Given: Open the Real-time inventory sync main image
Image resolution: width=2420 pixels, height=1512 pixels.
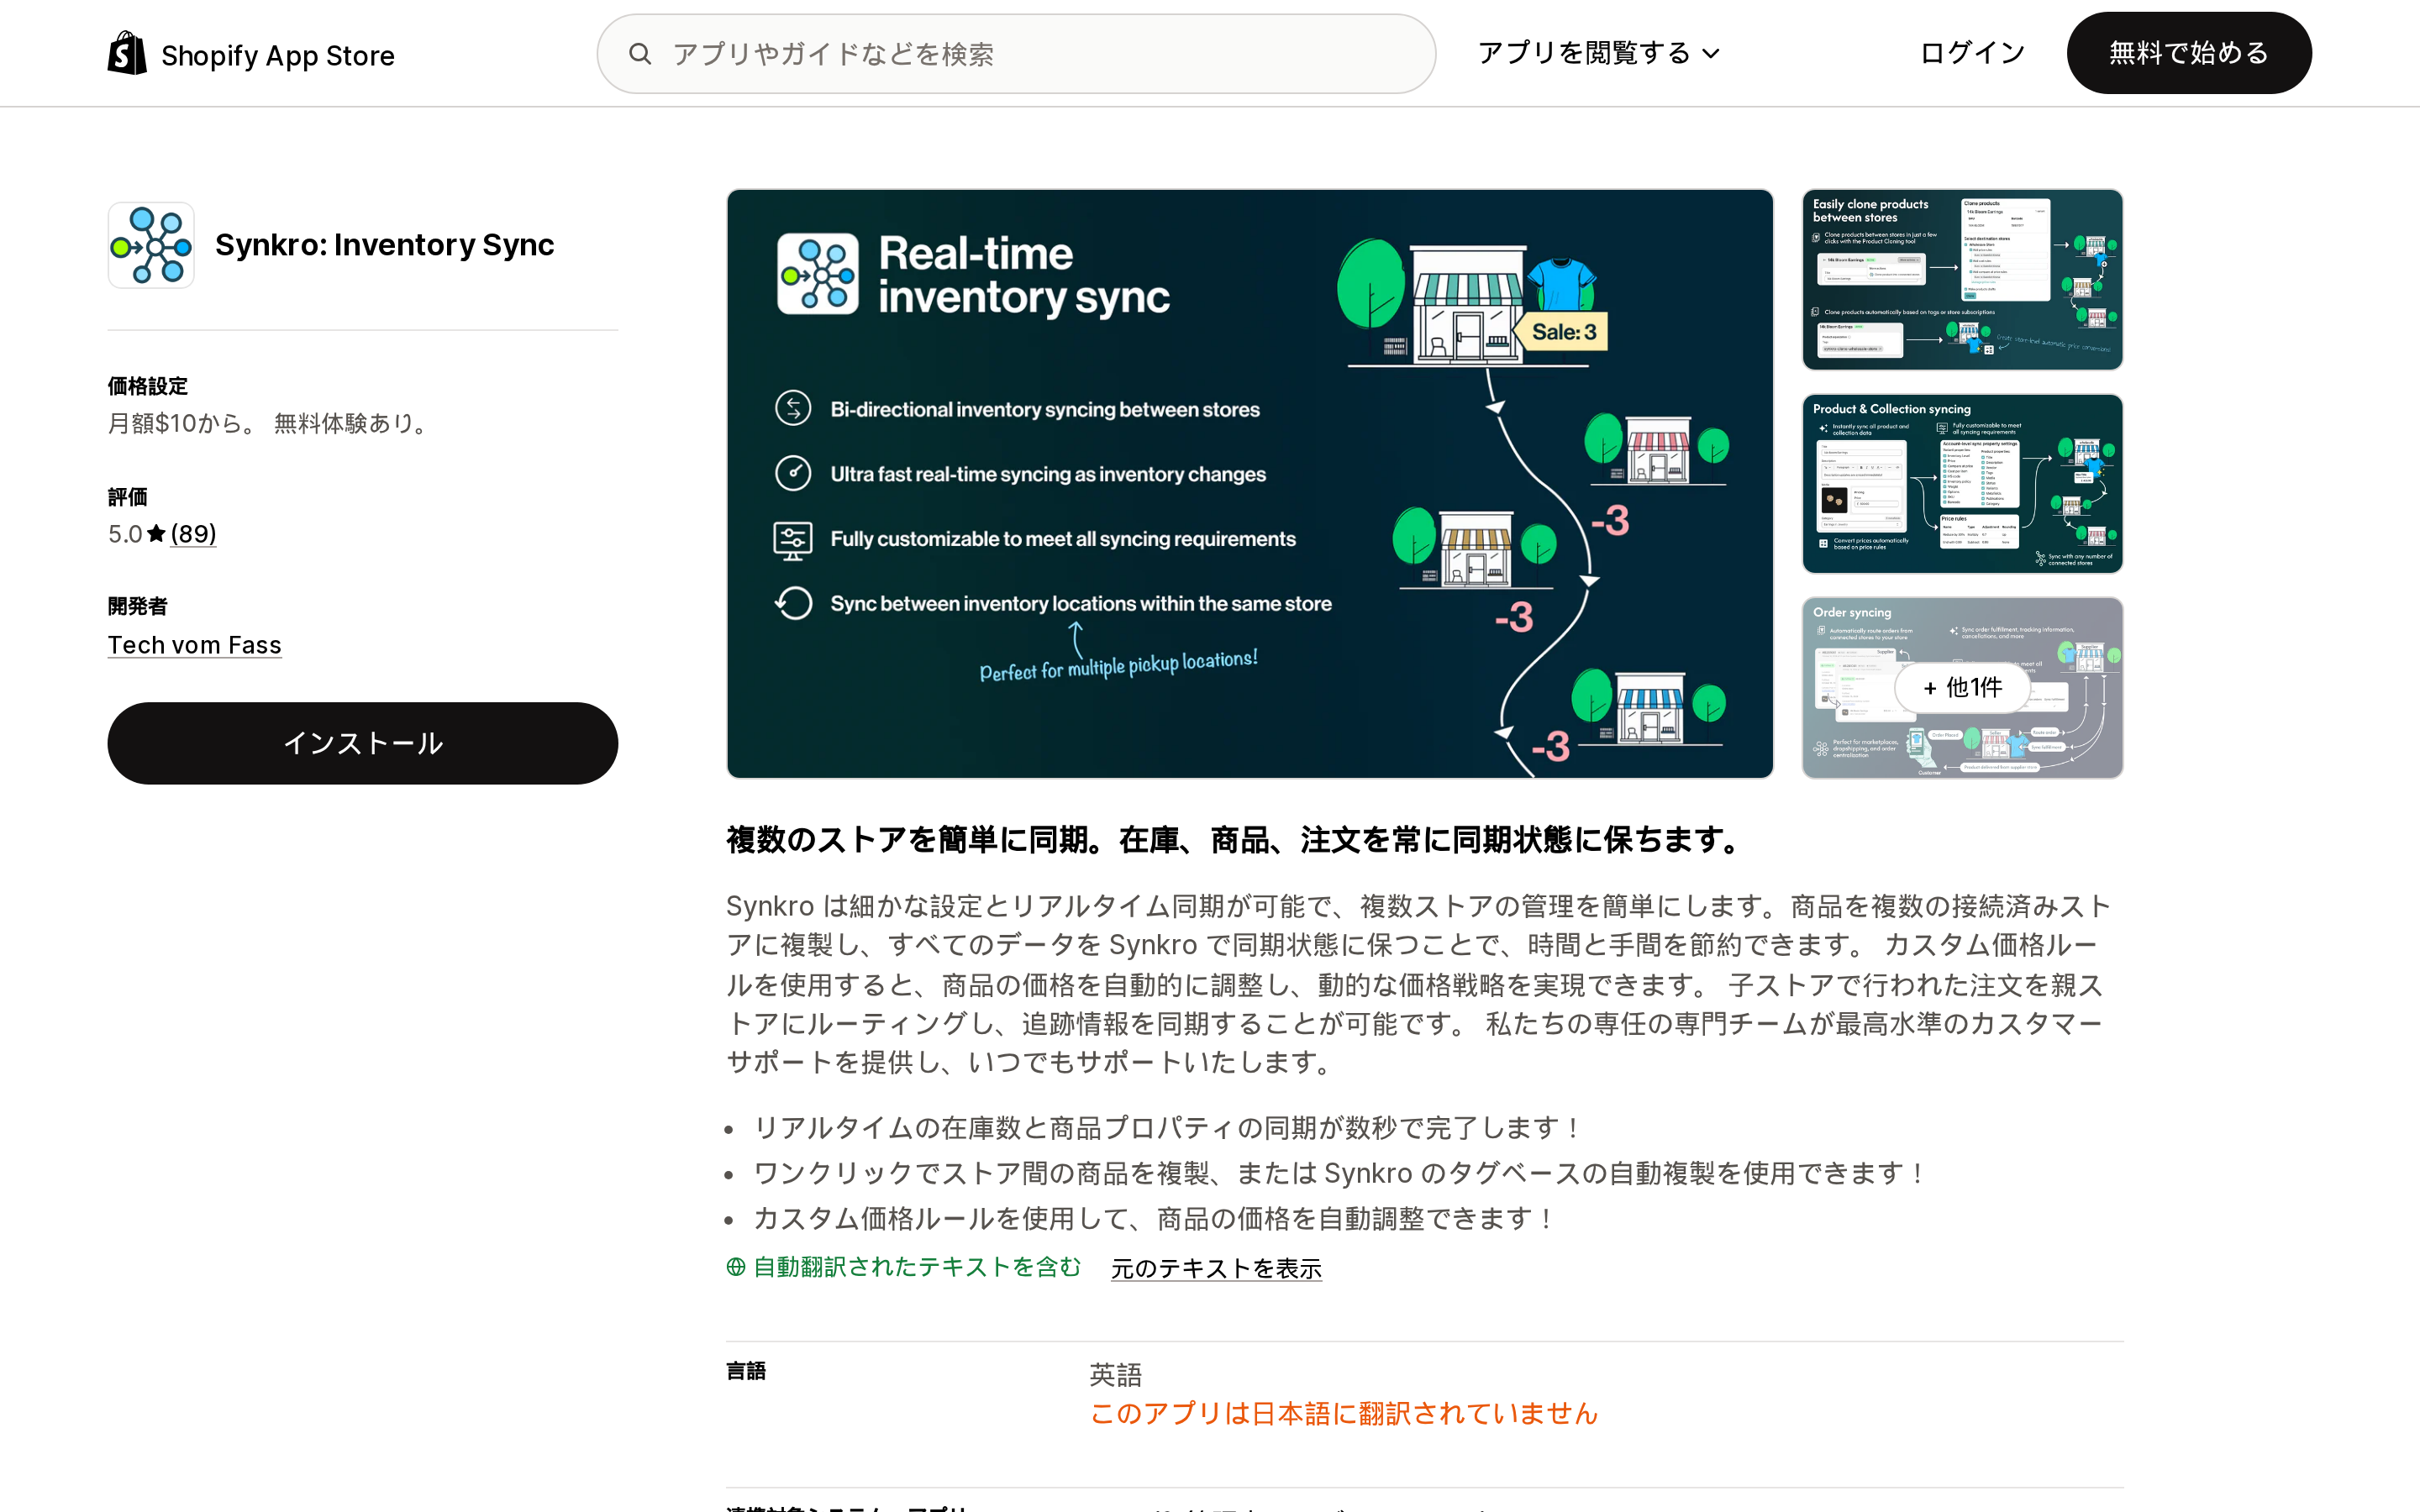Looking at the screenshot, I should pyautogui.click(x=1250, y=484).
